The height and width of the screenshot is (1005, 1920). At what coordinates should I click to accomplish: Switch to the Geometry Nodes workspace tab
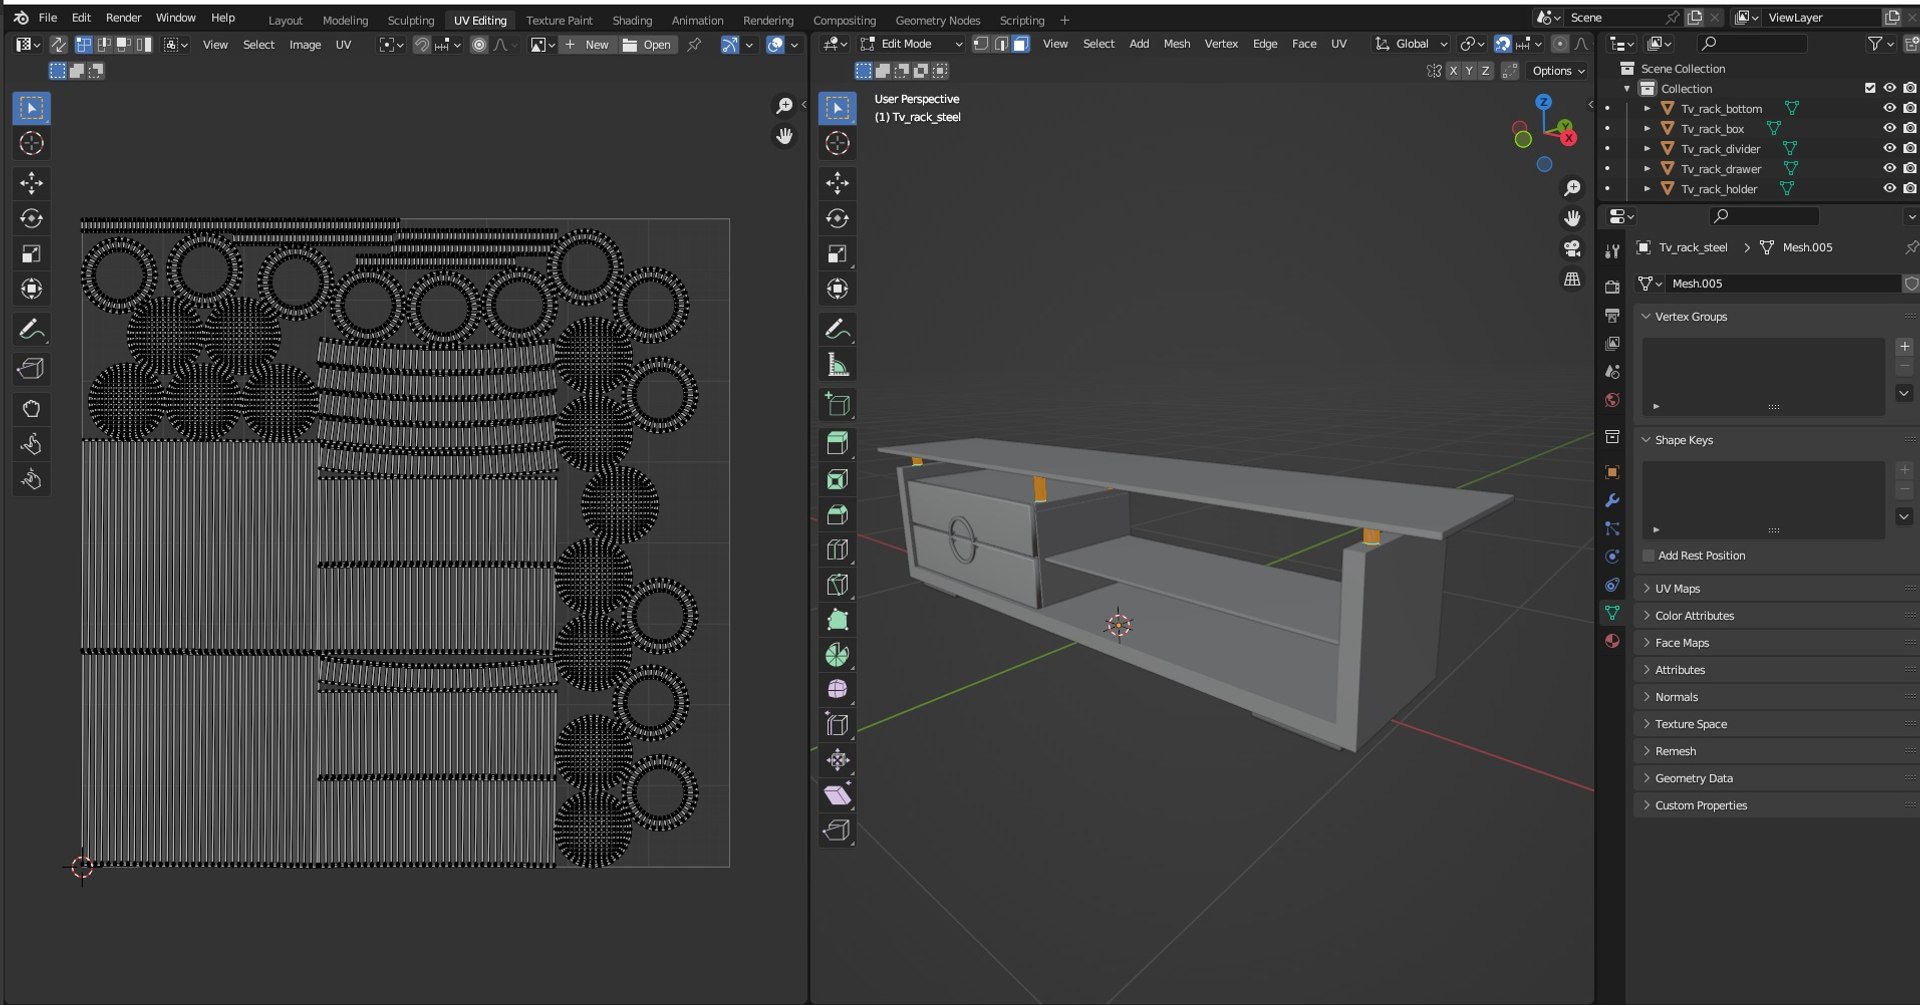937,20
